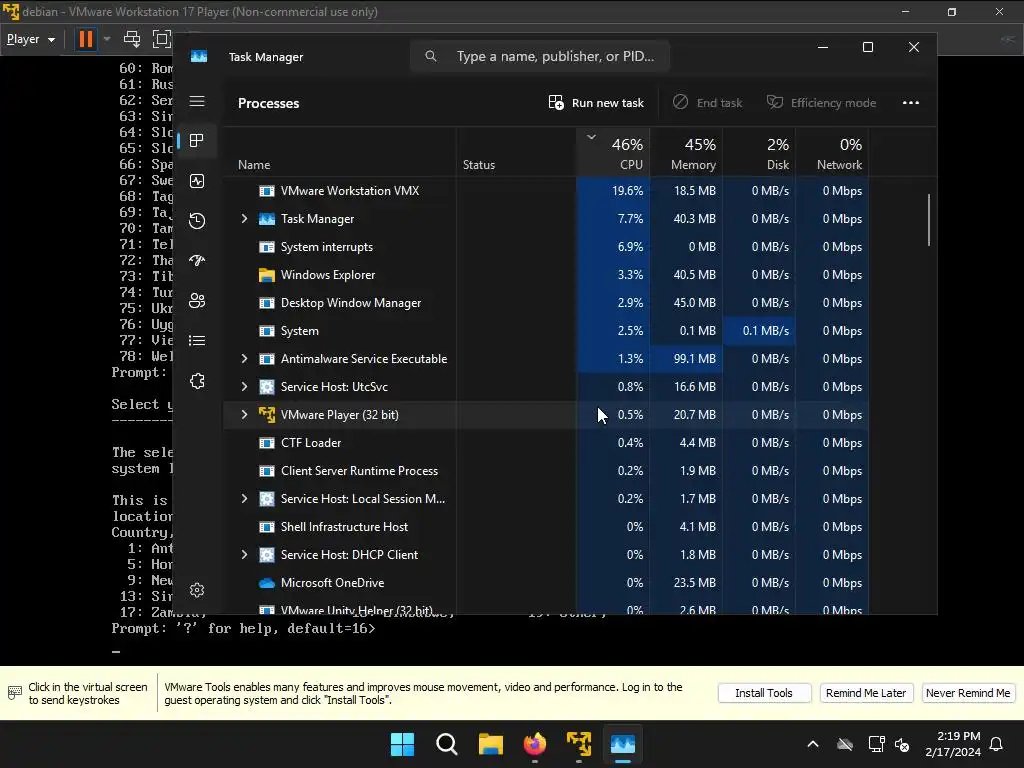
Task: Open notifications bell in taskbar
Action: (x=997, y=744)
